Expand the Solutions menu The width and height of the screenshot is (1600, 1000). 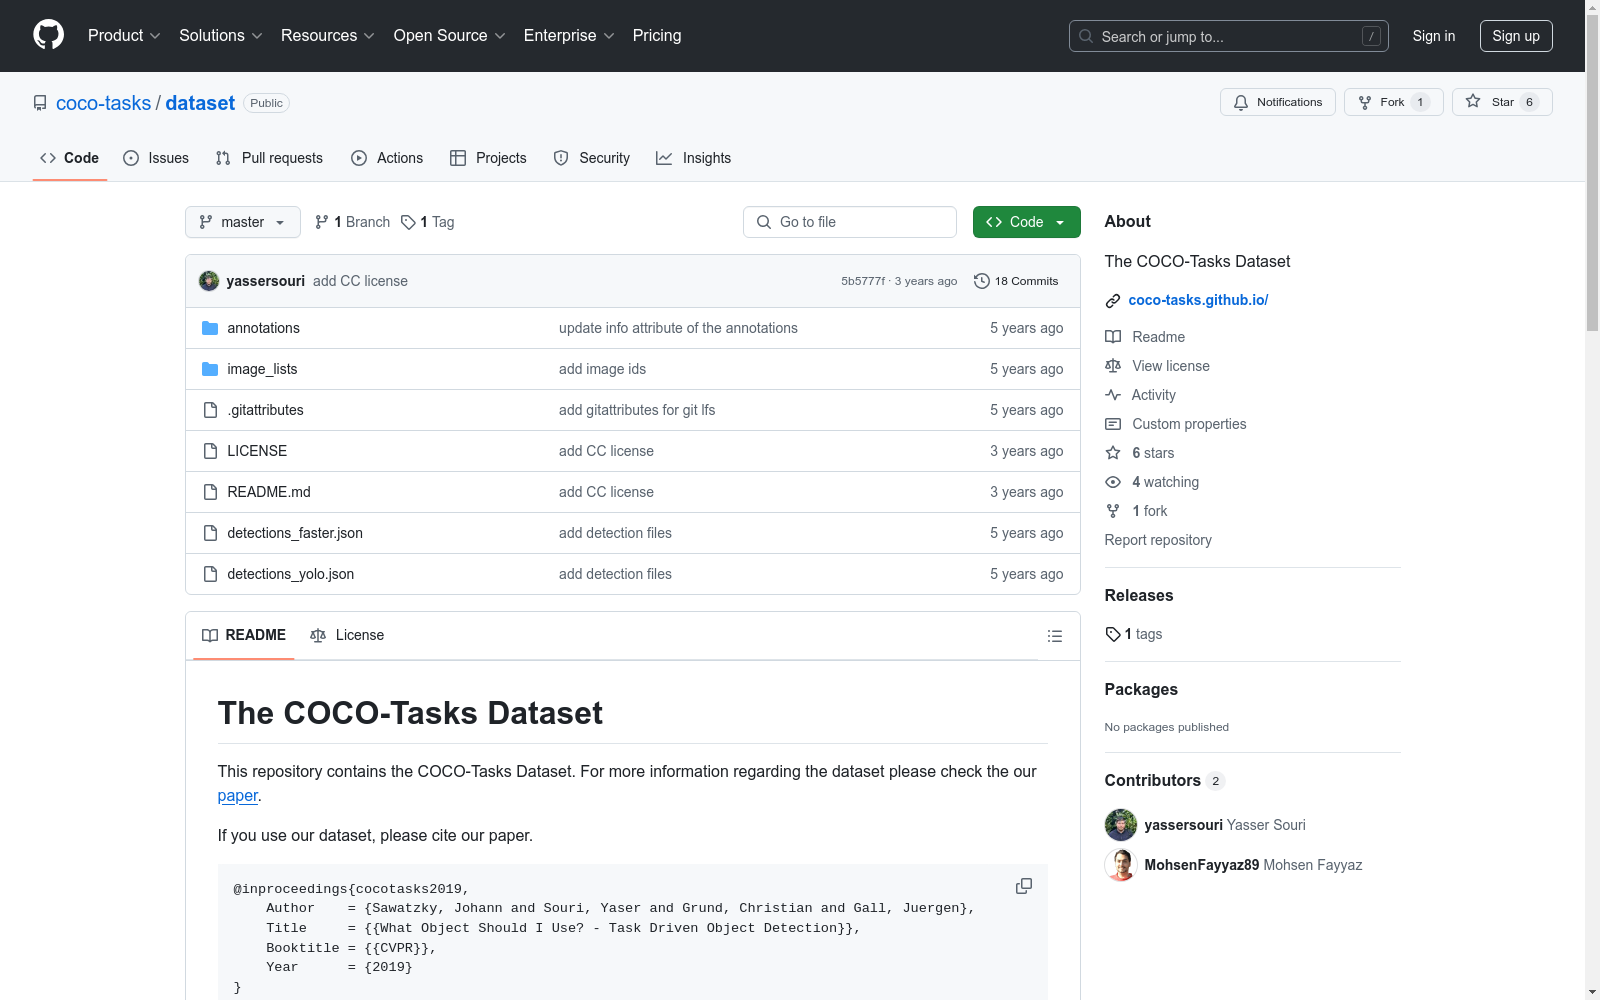[221, 36]
